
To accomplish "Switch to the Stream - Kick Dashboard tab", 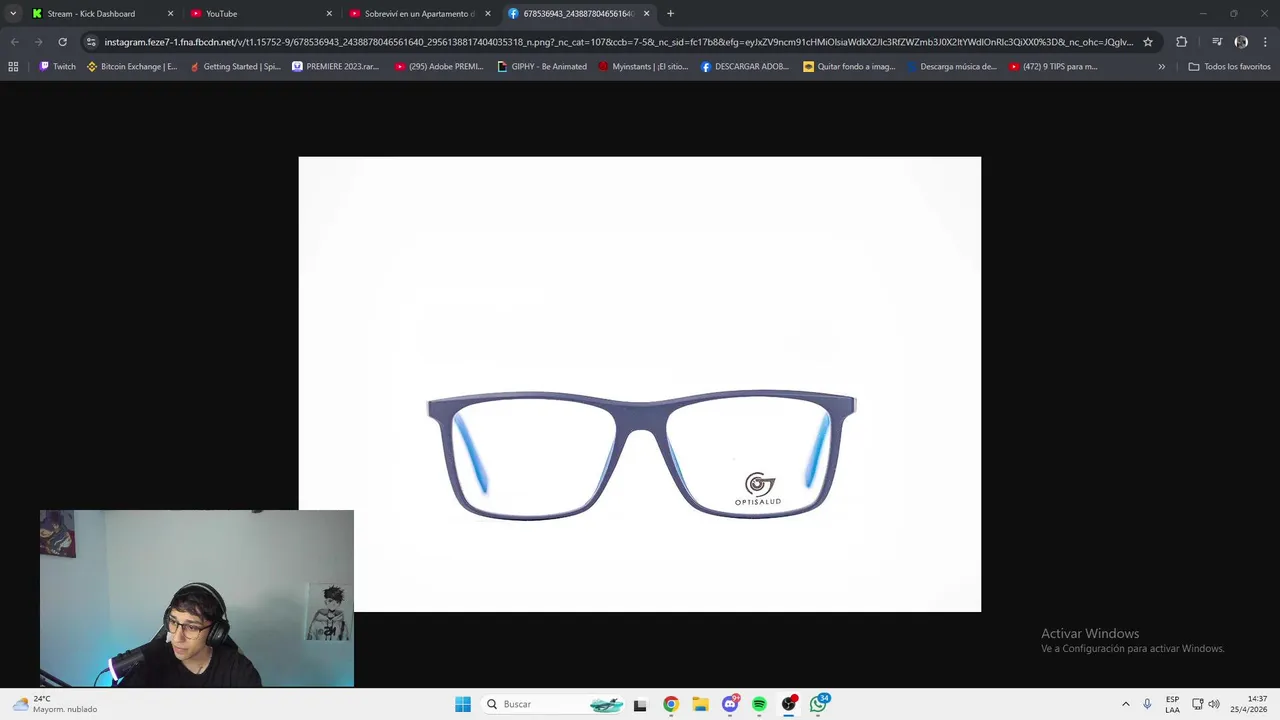I will pyautogui.click(x=91, y=14).
